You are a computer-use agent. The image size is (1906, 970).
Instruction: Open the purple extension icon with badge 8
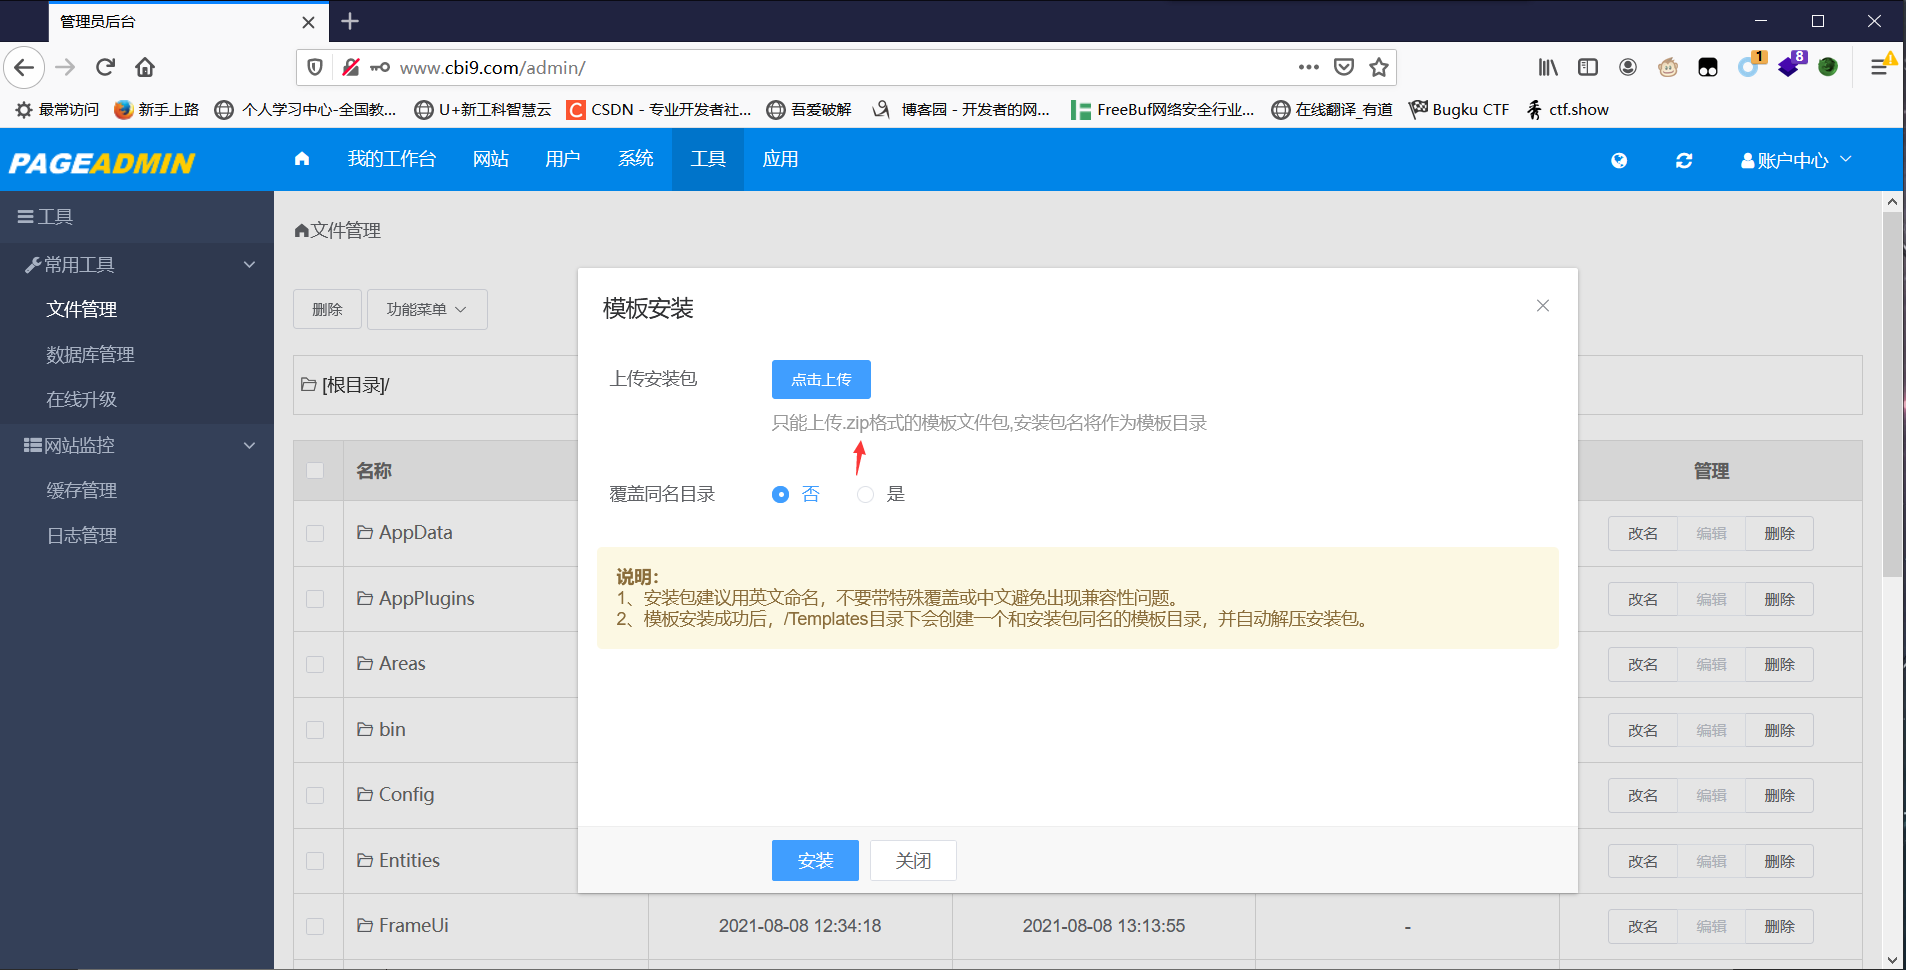(x=1791, y=66)
